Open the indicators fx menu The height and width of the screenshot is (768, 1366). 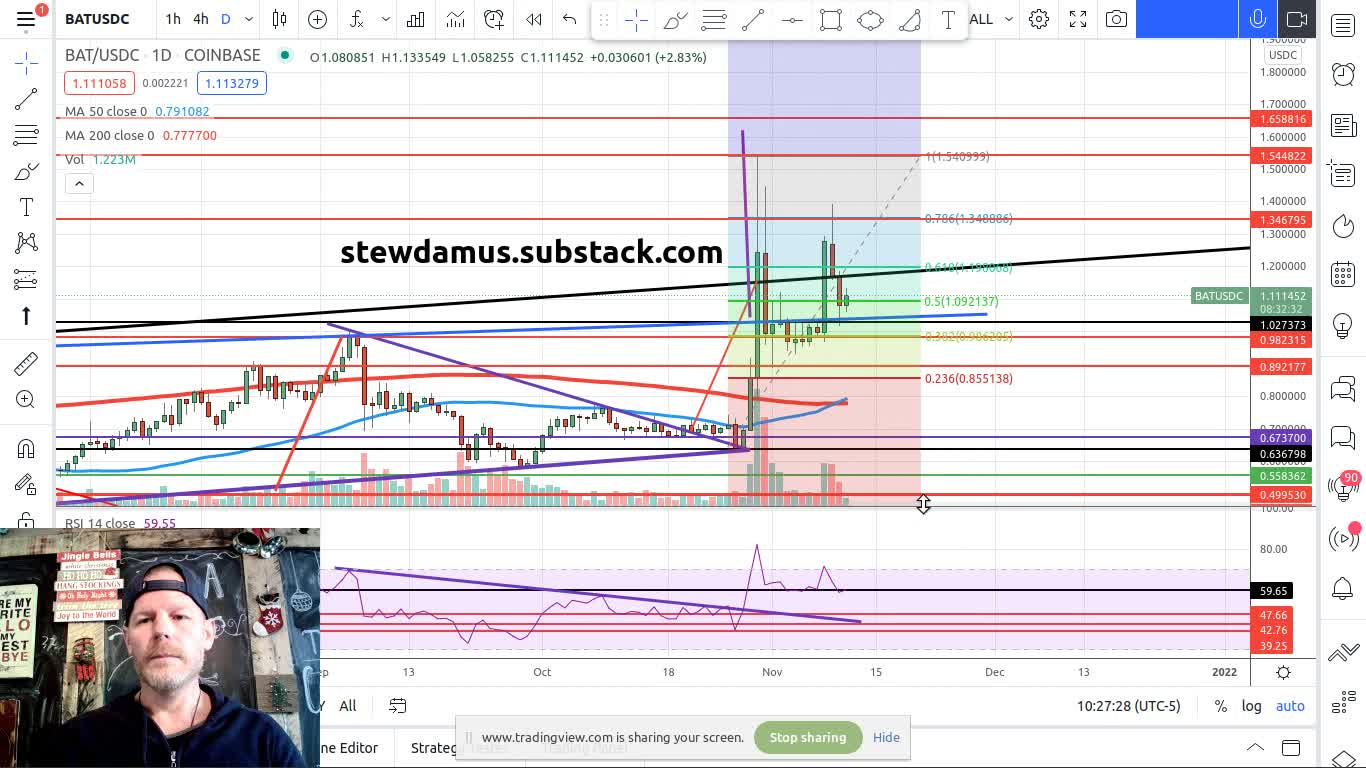357,19
